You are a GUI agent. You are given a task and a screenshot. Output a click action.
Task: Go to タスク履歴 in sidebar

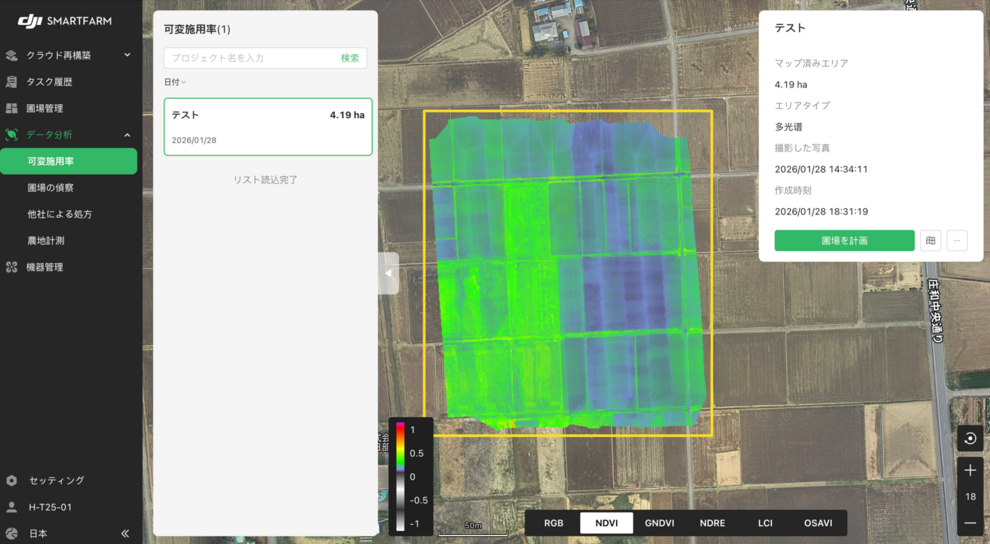(49, 82)
